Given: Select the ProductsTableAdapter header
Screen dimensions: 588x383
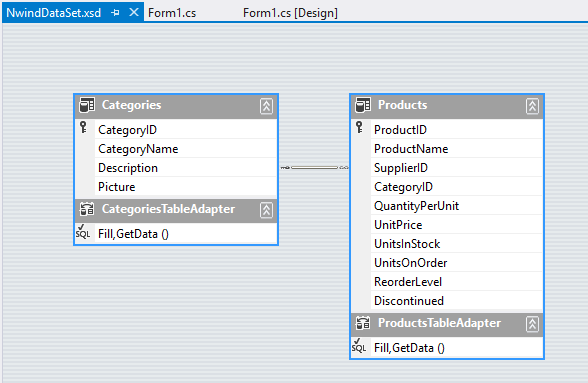Looking at the screenshot, I should coord(447,324).
